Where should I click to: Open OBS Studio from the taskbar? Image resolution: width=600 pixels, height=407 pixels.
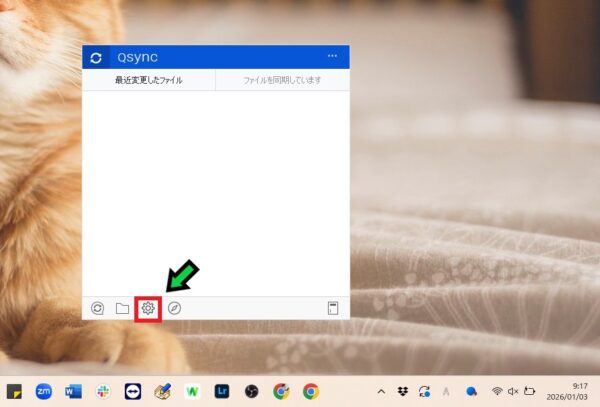point(251,391)
